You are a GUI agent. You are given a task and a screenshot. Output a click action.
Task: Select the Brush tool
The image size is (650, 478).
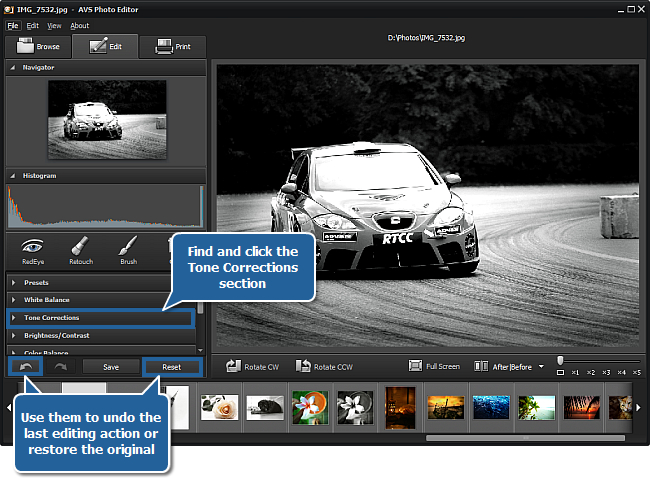click(129, 251)
